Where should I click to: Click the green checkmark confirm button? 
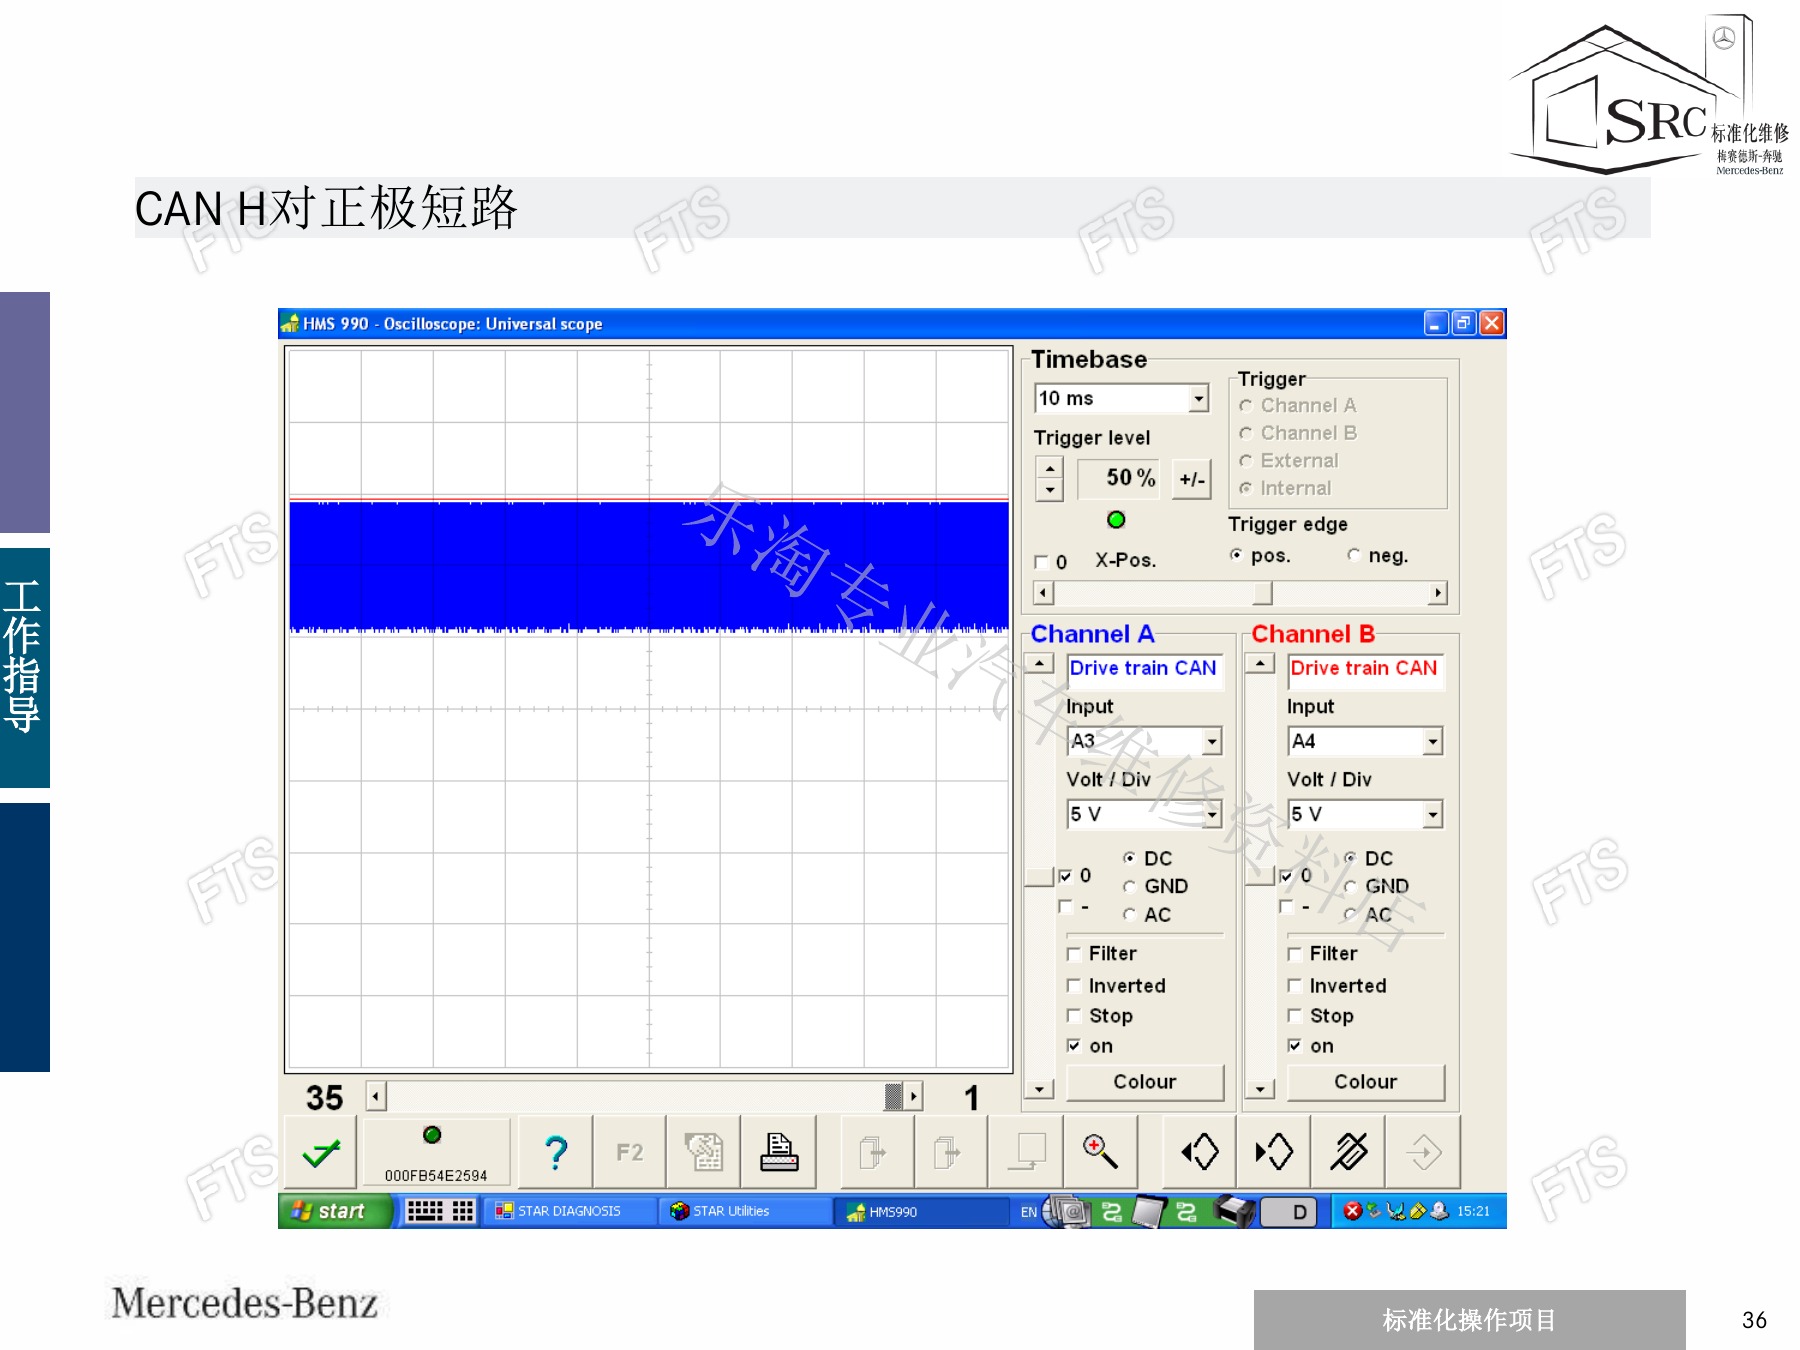[322, 1153]
